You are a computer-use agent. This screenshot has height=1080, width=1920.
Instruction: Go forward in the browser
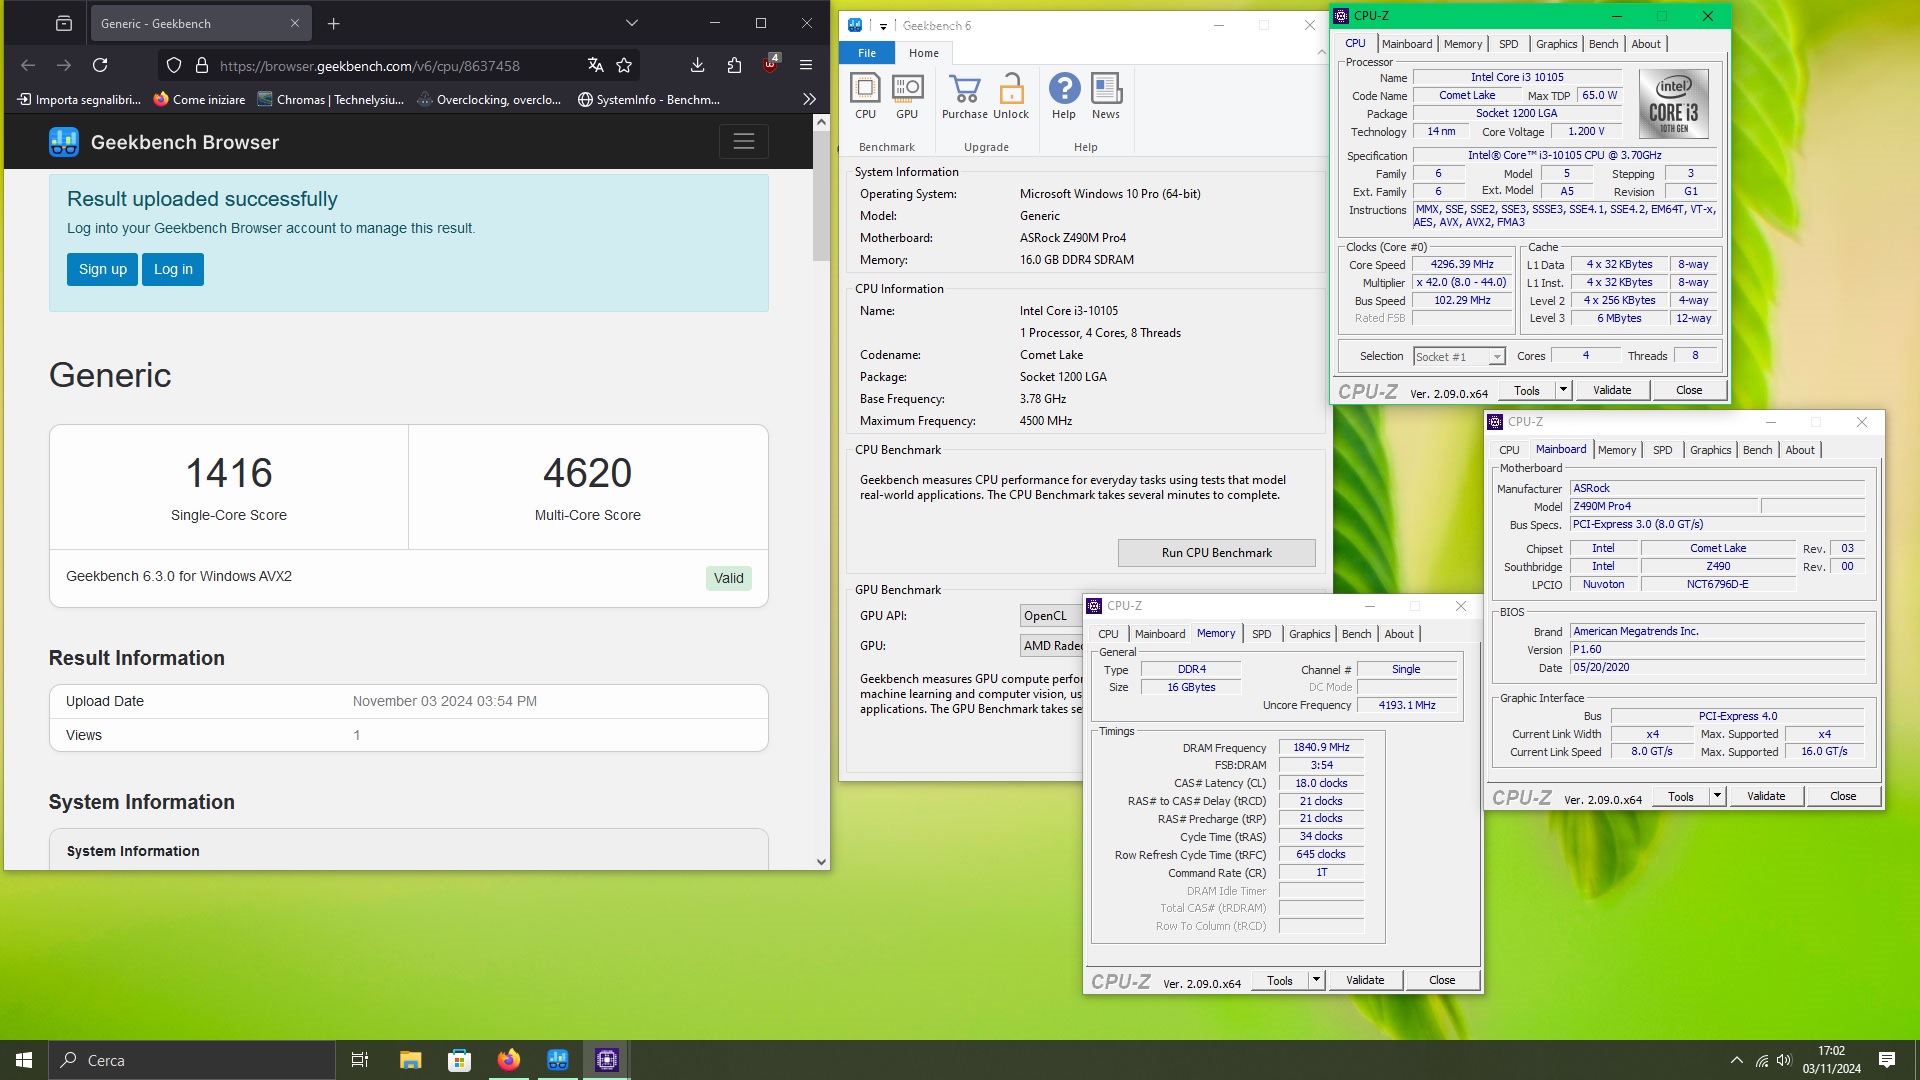(x=64, y=65)
